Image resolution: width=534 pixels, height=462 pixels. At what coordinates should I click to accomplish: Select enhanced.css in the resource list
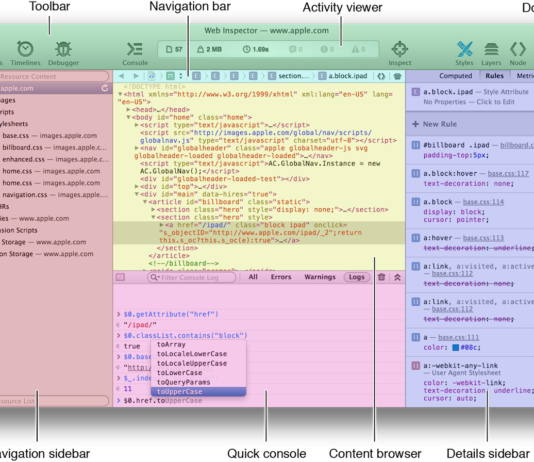tap(56, 159)
